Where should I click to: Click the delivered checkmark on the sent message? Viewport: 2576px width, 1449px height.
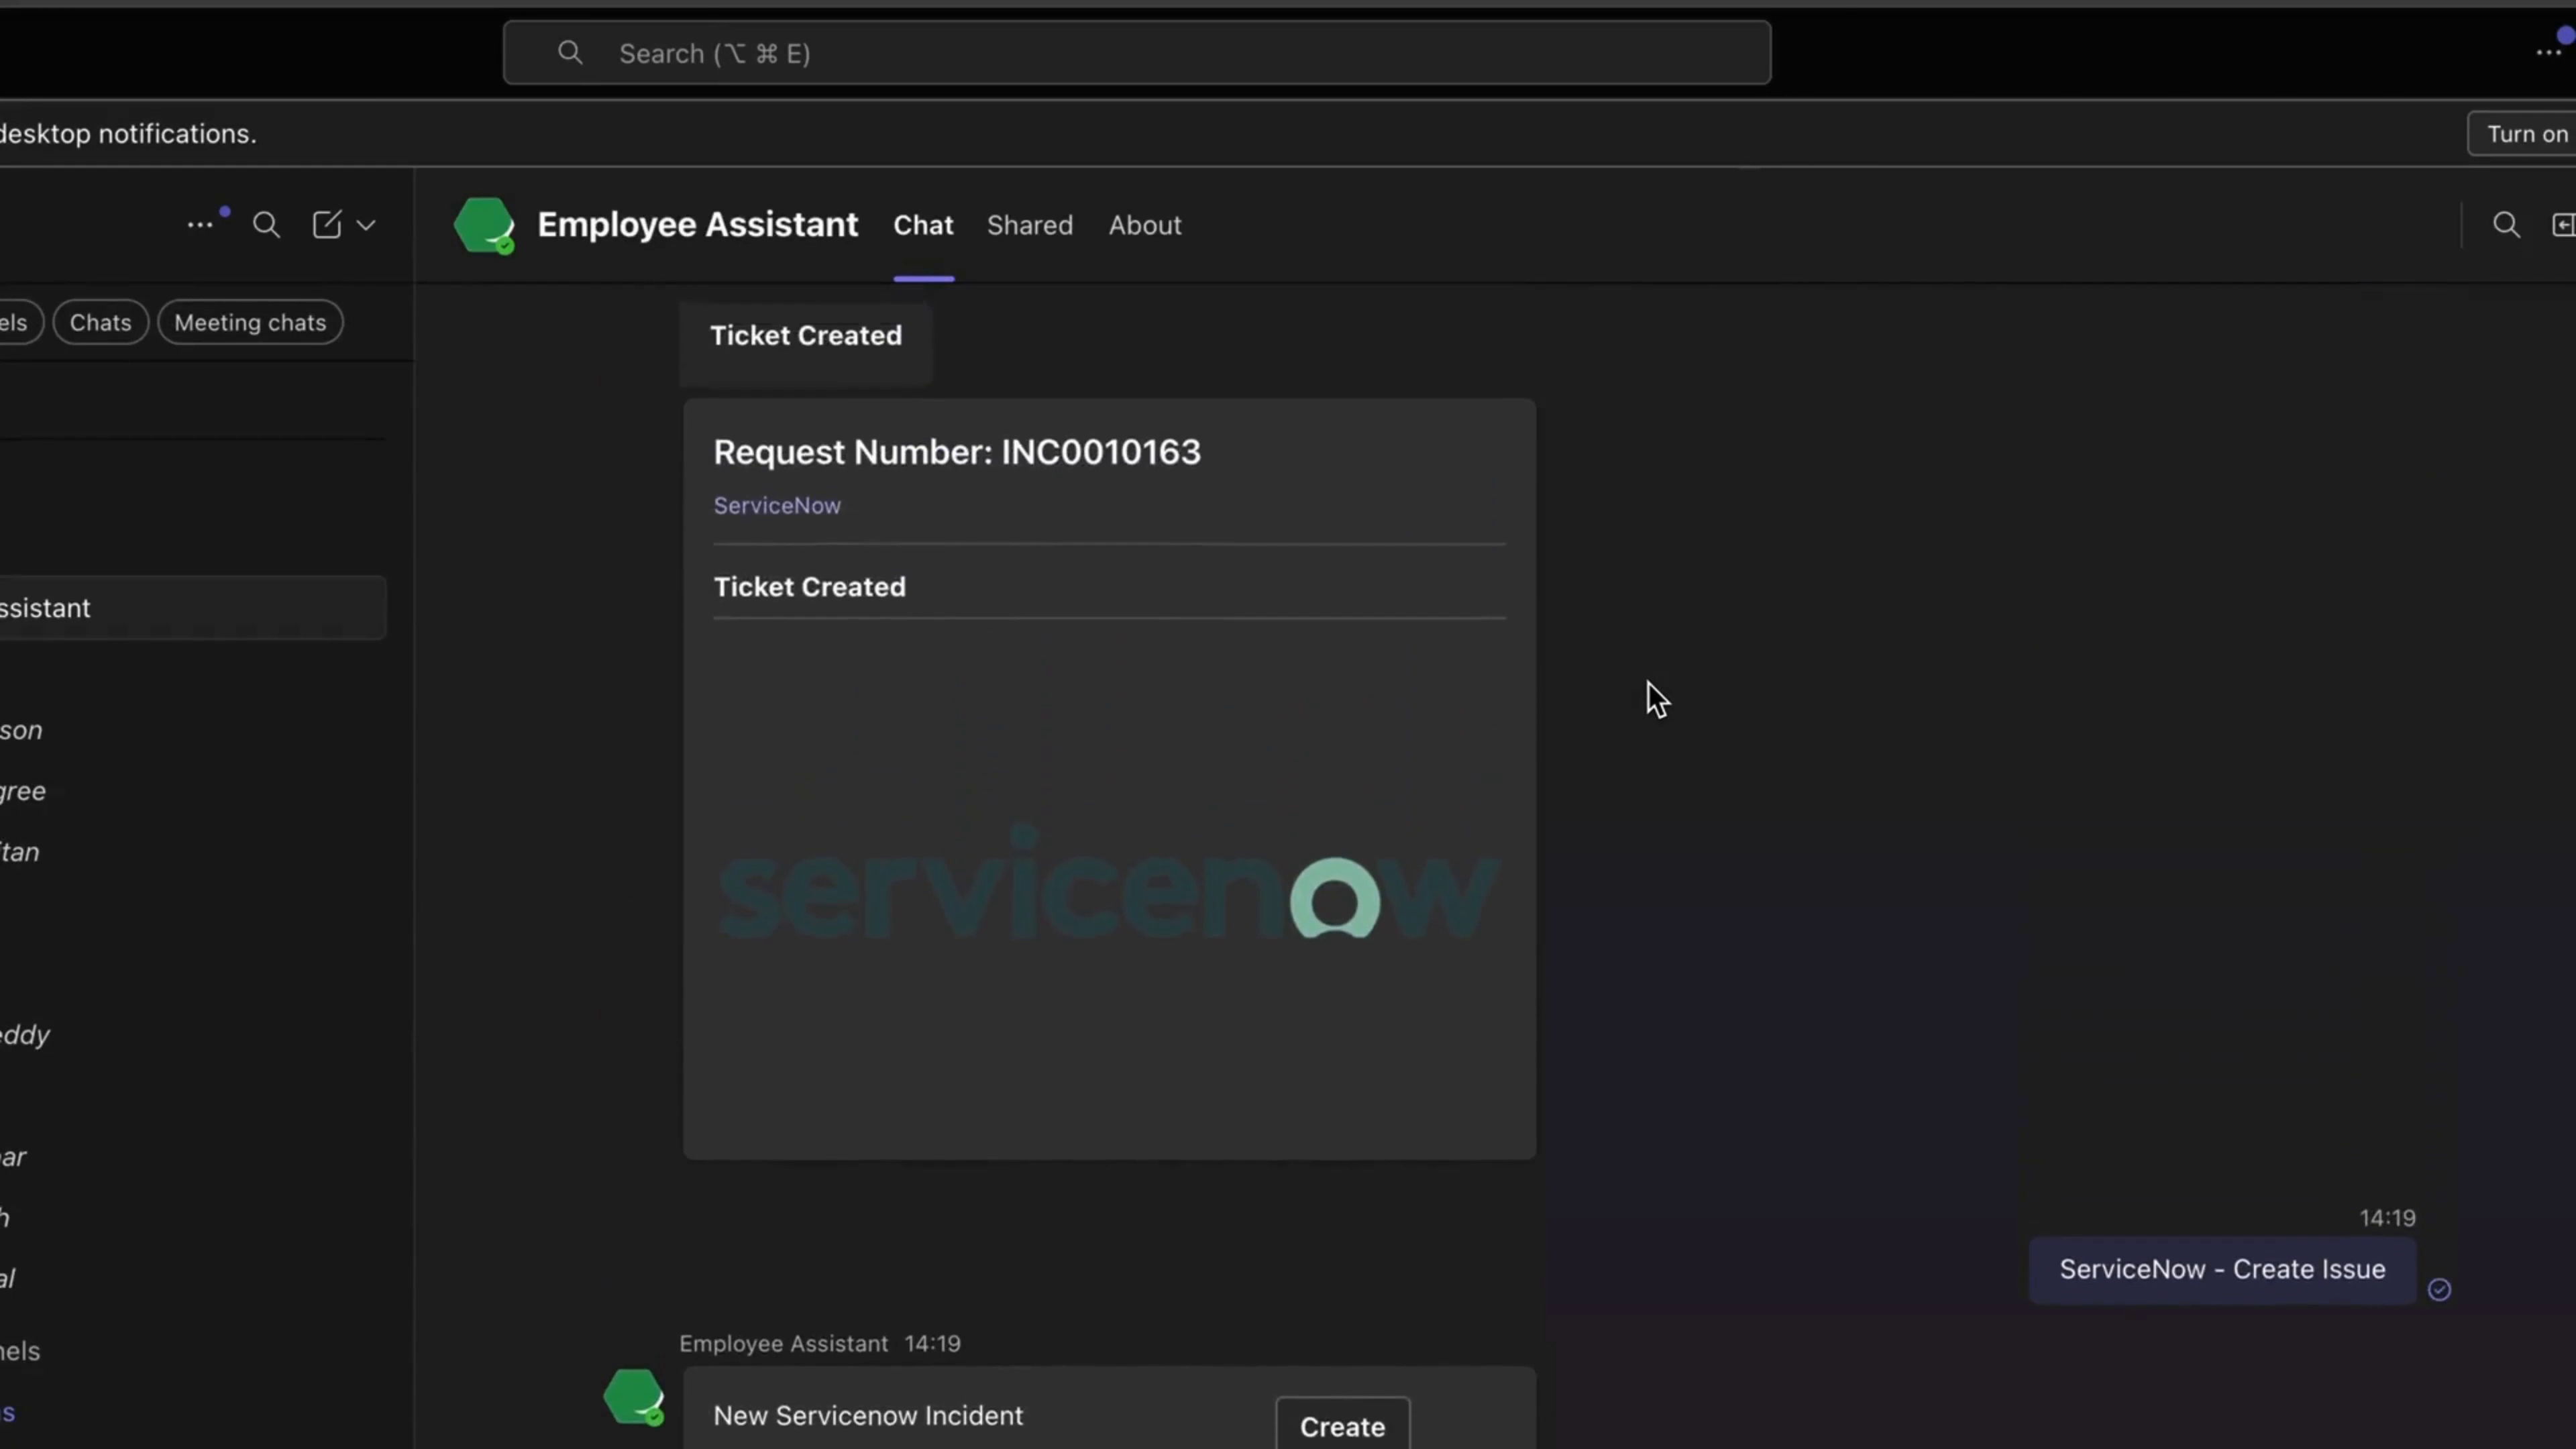click(2440, 1290)
